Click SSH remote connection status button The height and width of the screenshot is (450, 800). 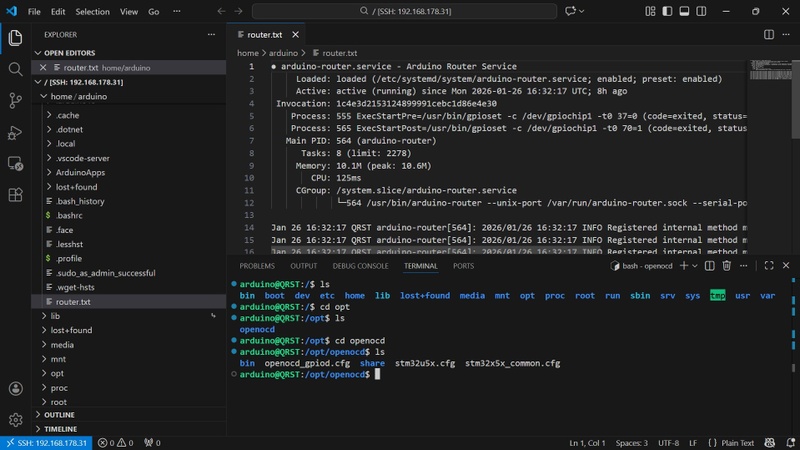[46, 442]
